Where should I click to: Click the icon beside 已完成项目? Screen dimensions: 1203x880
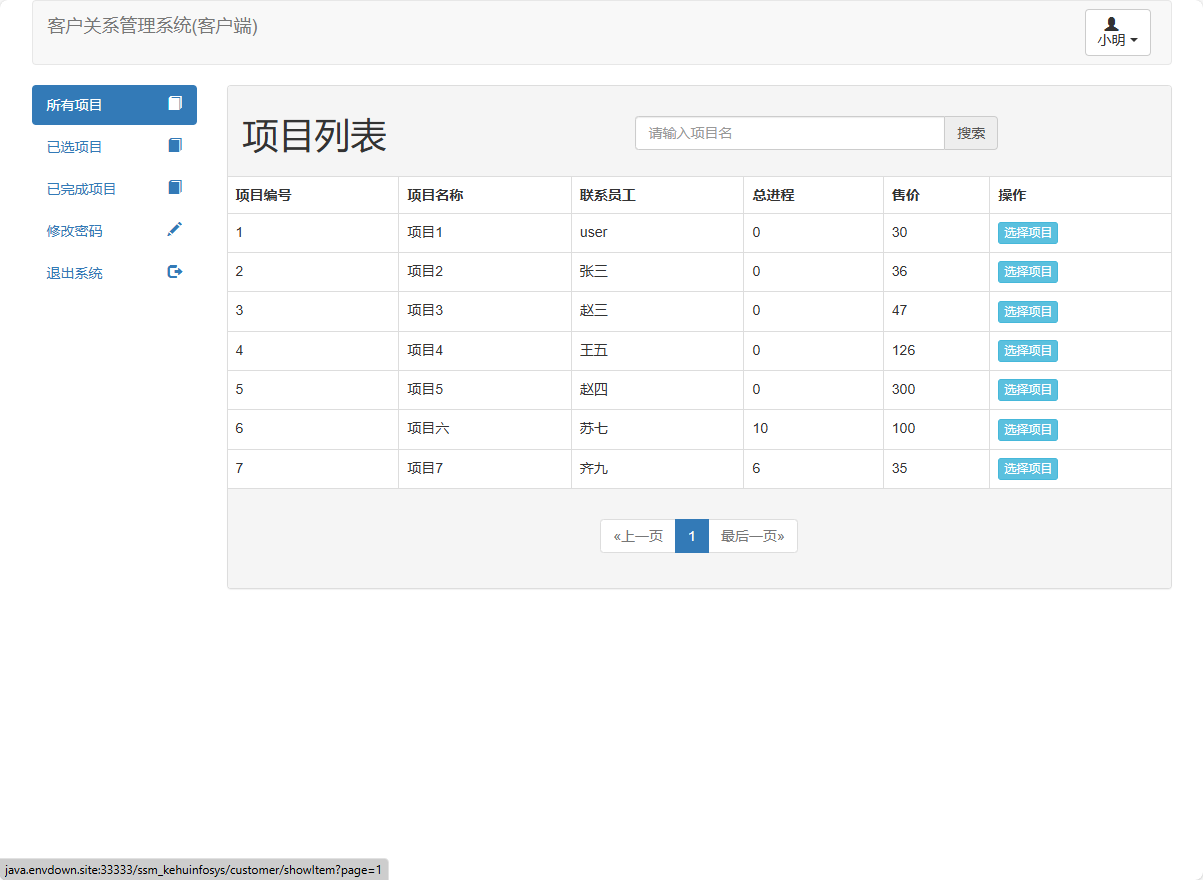point(175,187)
